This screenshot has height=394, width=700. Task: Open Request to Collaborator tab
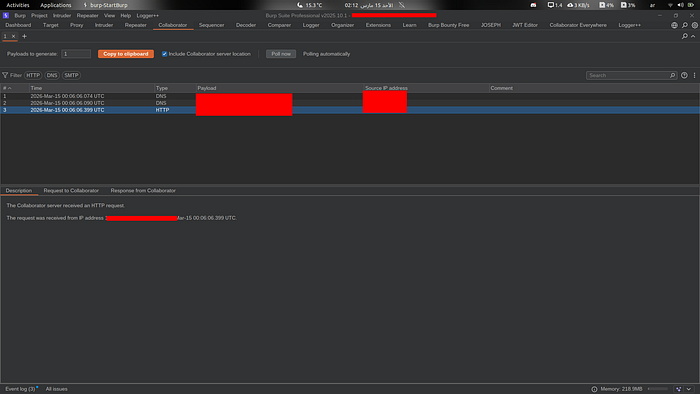(71, 191)
